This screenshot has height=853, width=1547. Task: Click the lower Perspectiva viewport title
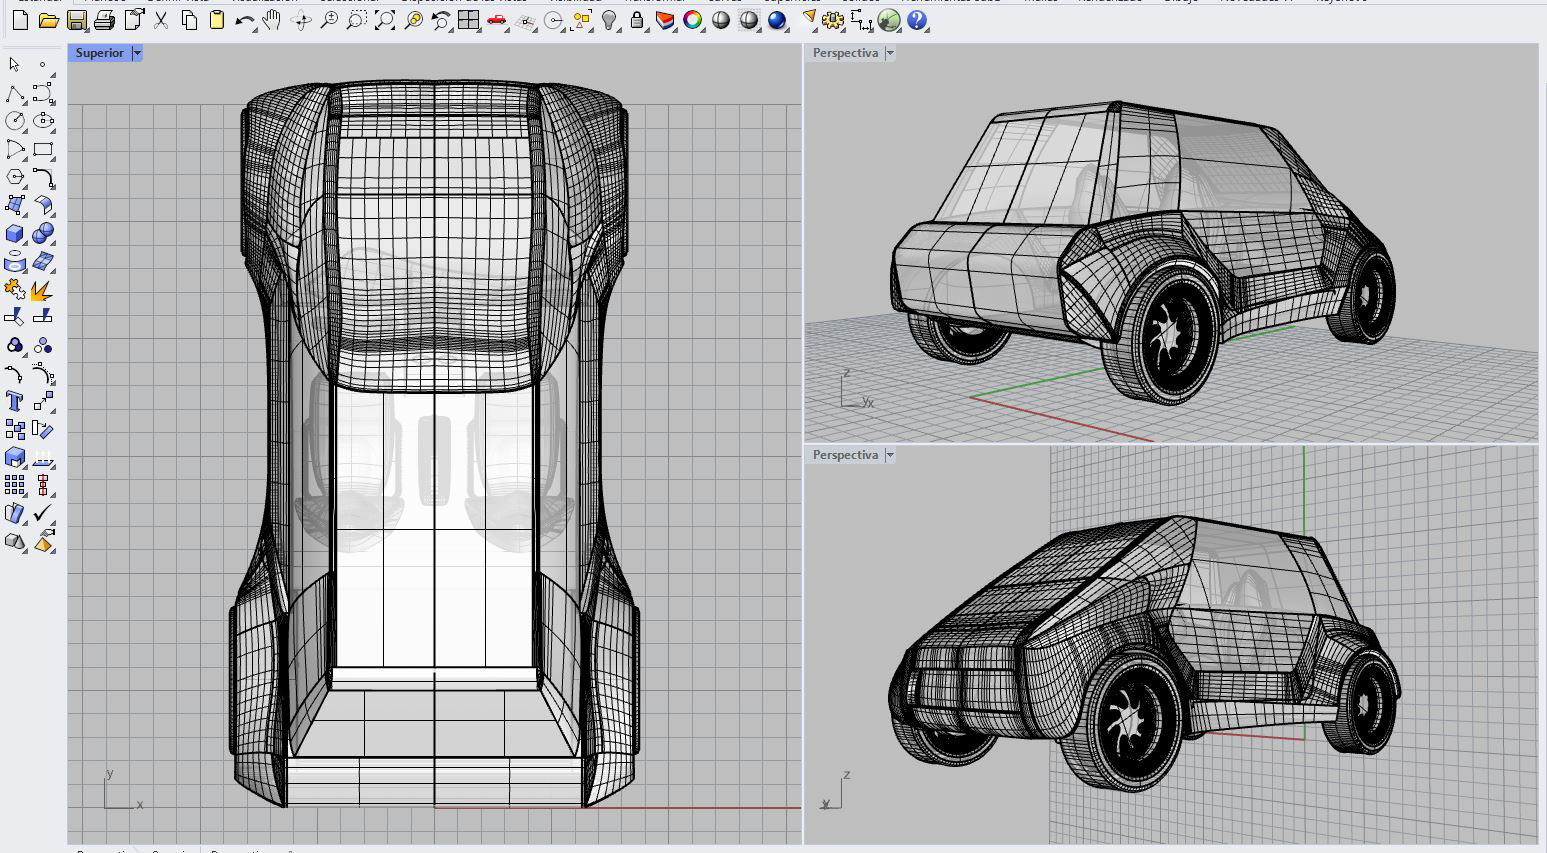845,455
